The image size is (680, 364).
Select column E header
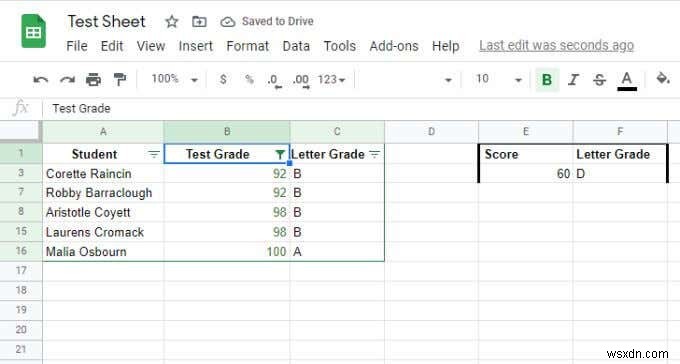click(526, 131)
